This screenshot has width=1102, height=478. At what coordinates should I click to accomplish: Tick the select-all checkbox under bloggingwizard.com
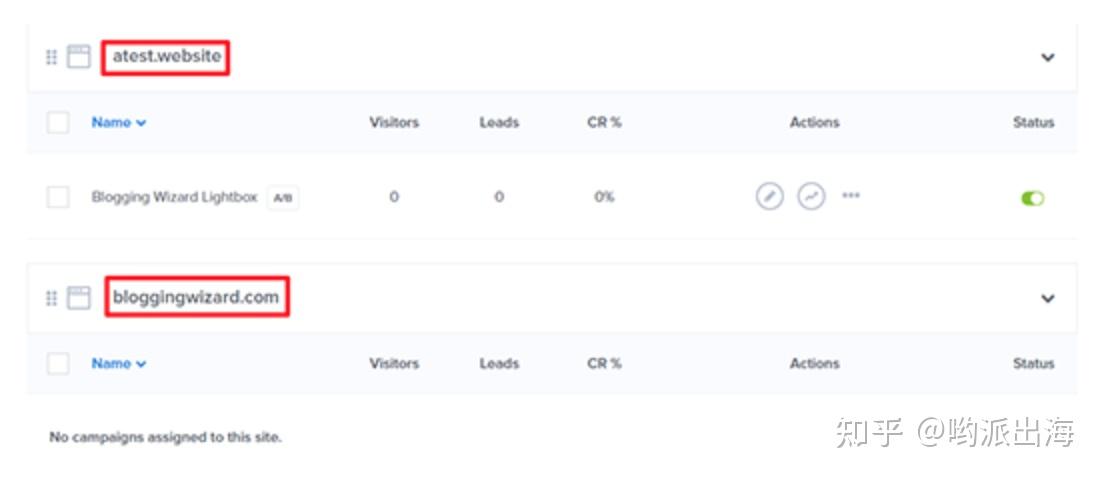tap(58, 364)
